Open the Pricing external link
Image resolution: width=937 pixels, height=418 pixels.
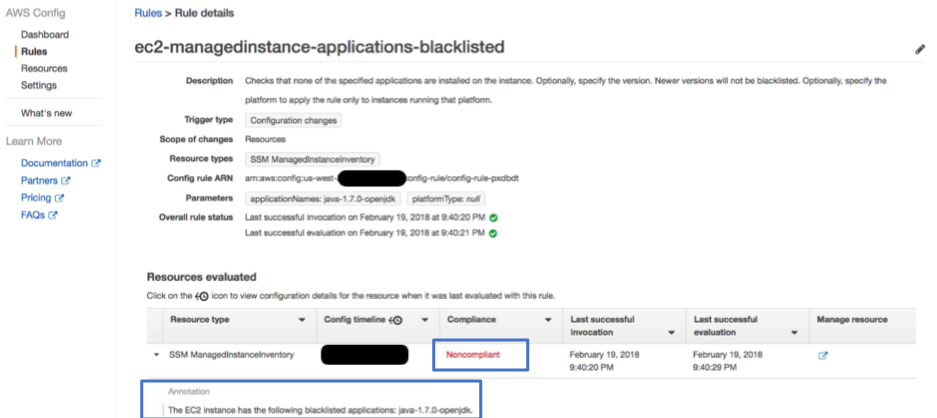coord(42,198)
